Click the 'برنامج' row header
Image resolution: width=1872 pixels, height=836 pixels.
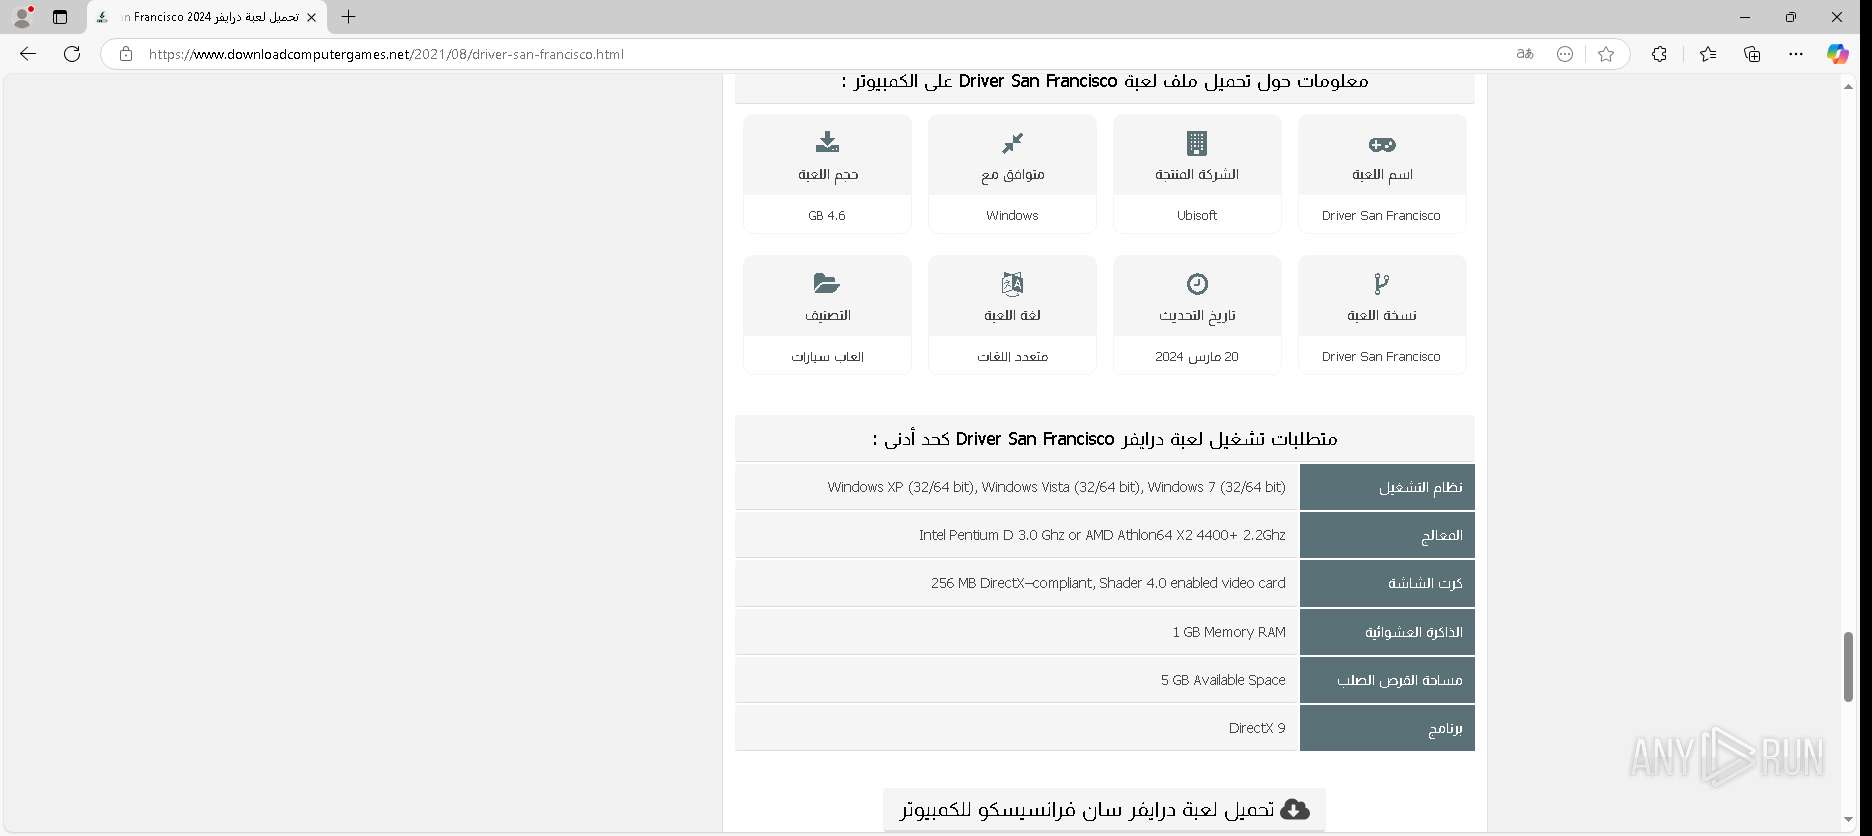[1387, 728]
